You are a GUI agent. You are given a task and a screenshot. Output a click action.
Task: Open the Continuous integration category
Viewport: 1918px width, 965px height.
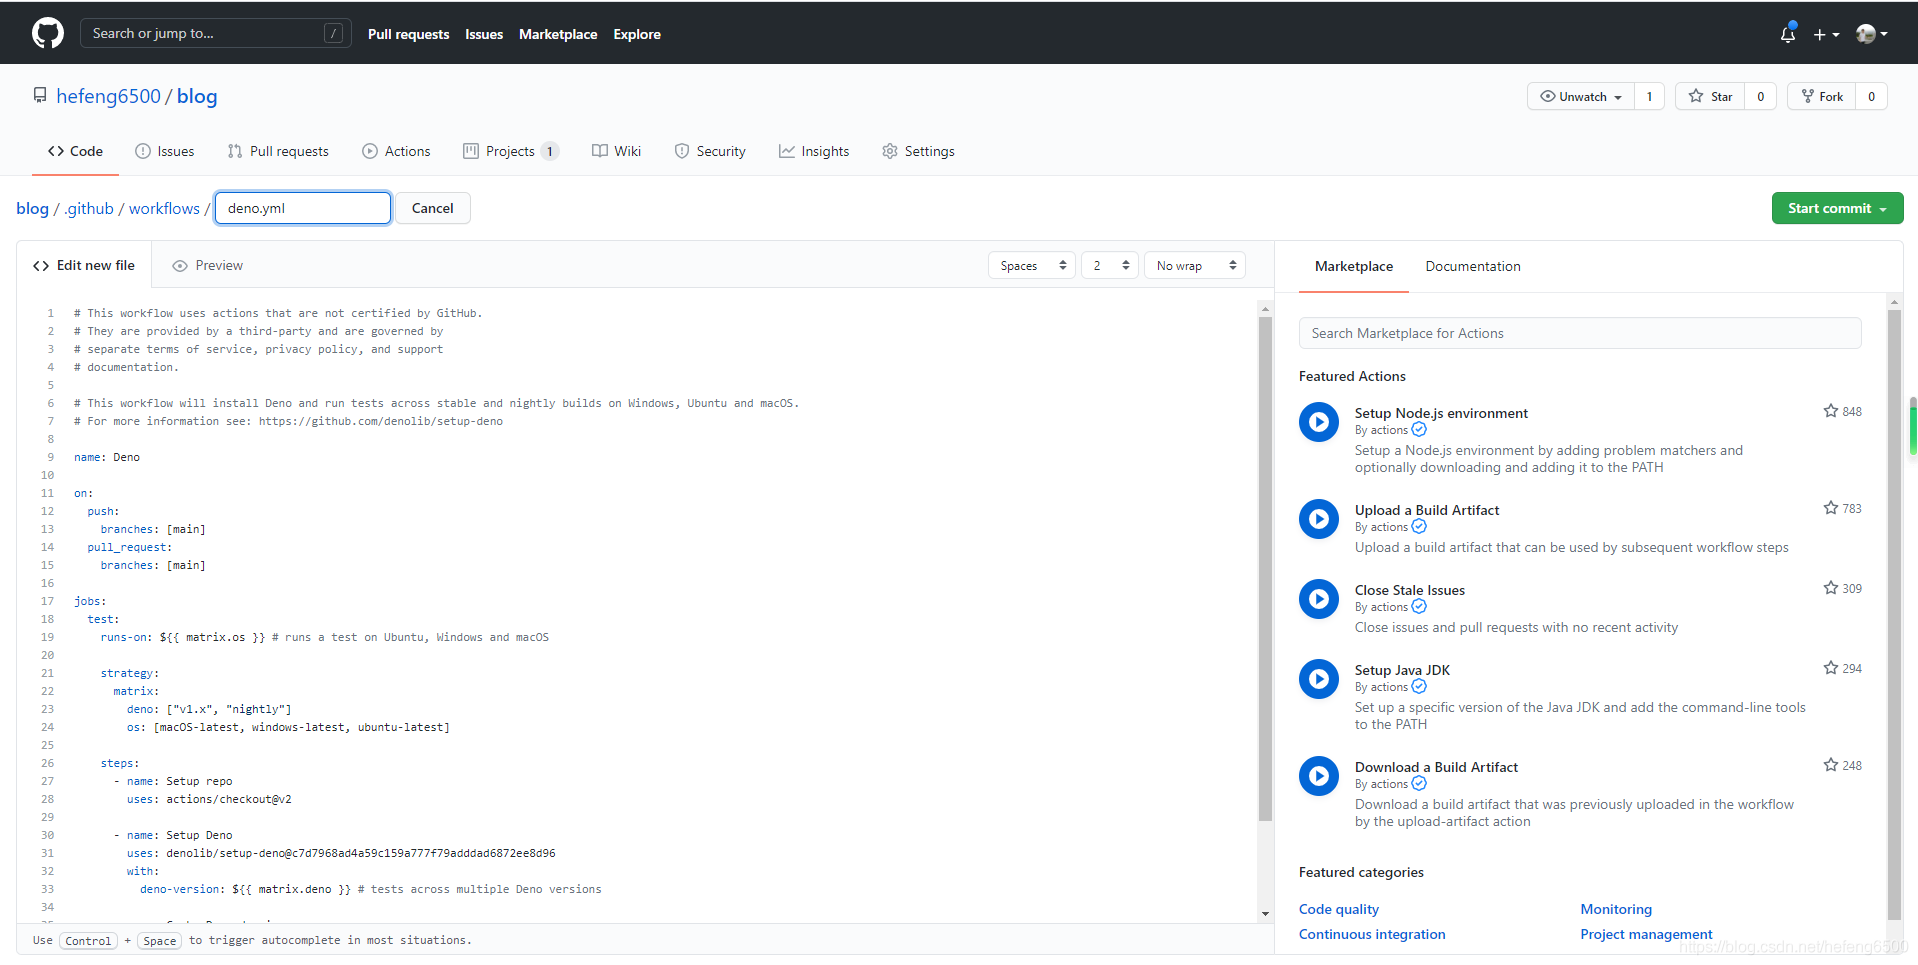(x=1372, y=934)
